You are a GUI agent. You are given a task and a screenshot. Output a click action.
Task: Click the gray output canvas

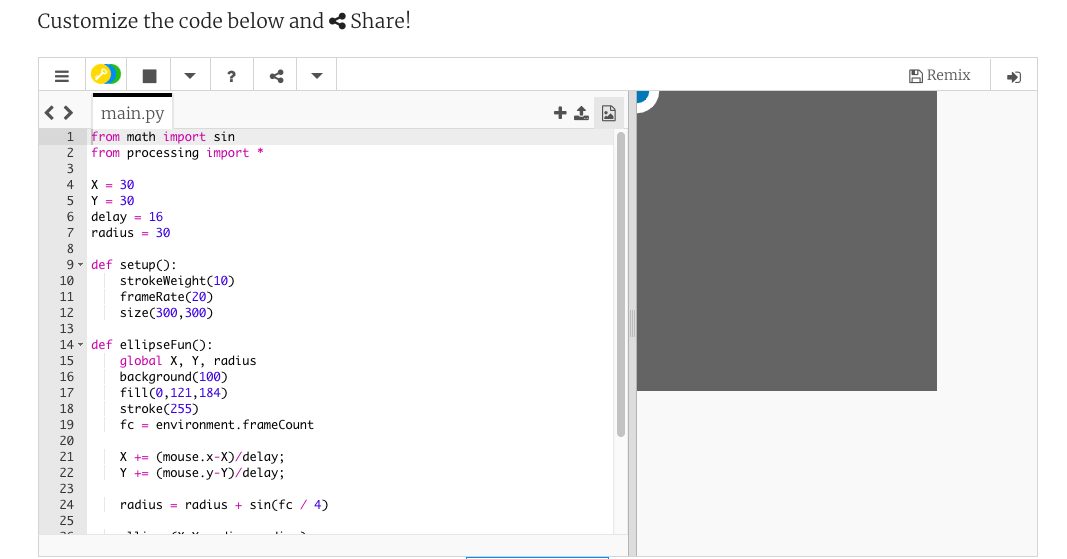coord(787,241)
